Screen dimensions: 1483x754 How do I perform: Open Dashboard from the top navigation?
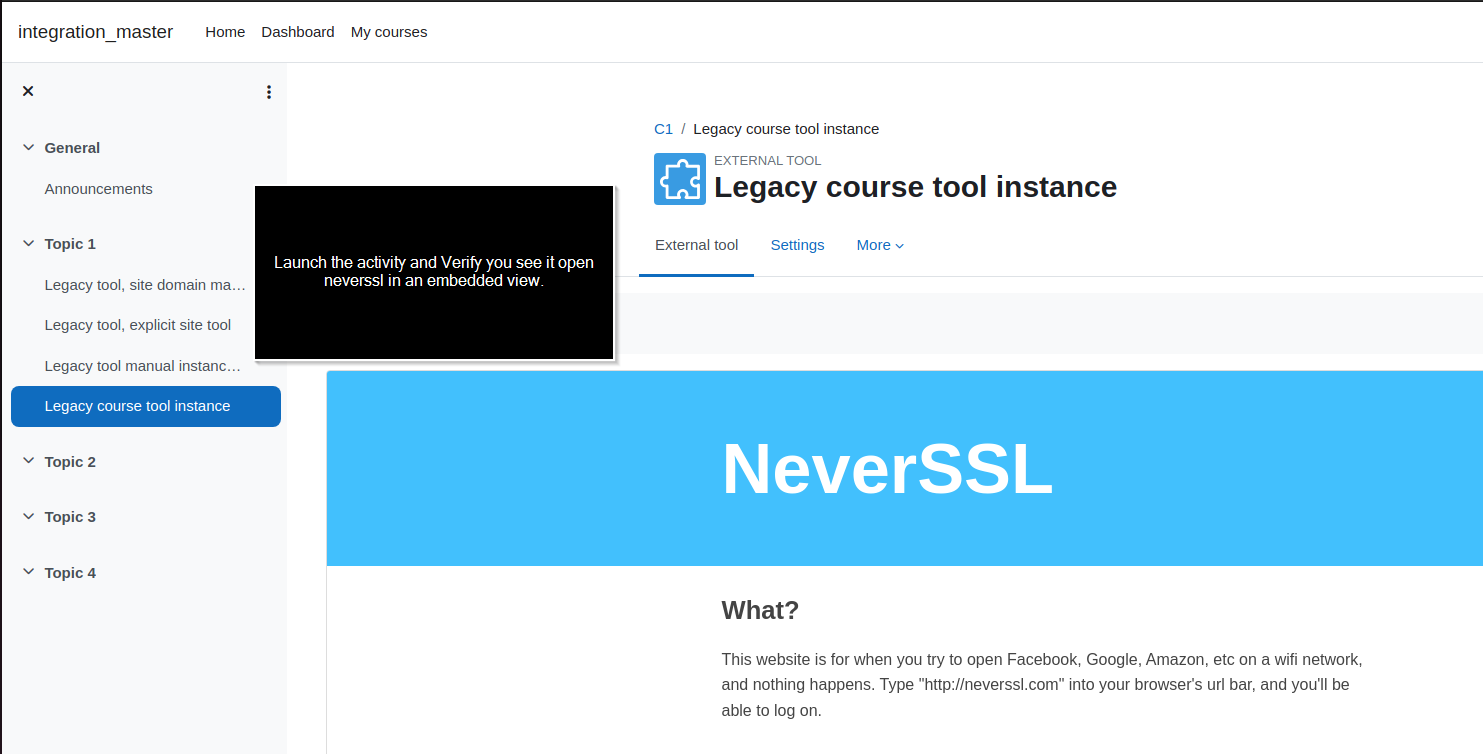pyautogui.click(x=298, y=32)
